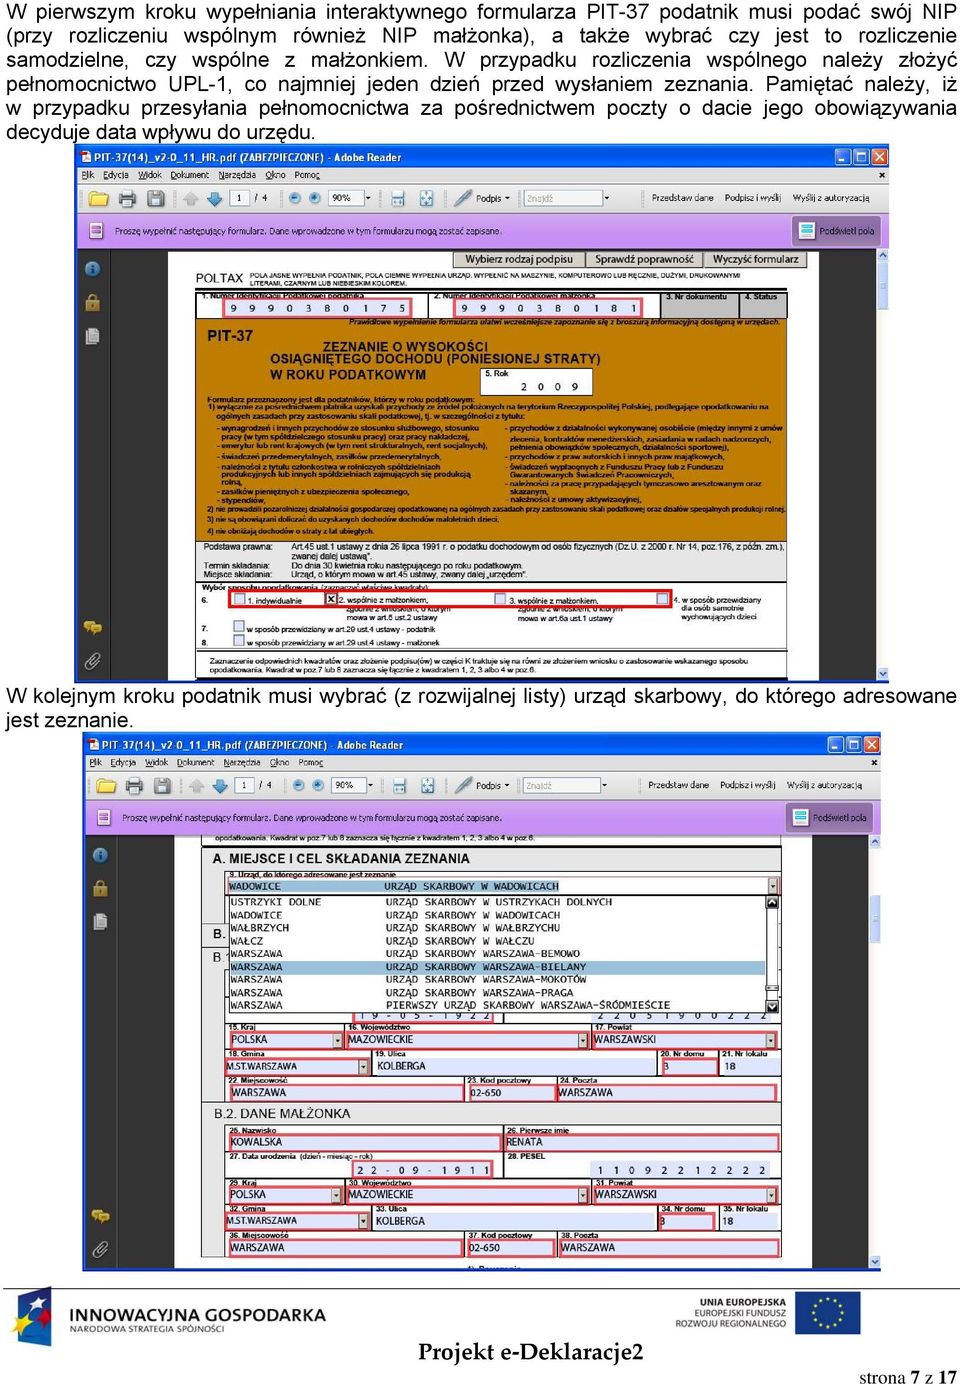Open Dokument menu in tax-office list window
The width and height of the screenshot is (960, 1384).
196,762
